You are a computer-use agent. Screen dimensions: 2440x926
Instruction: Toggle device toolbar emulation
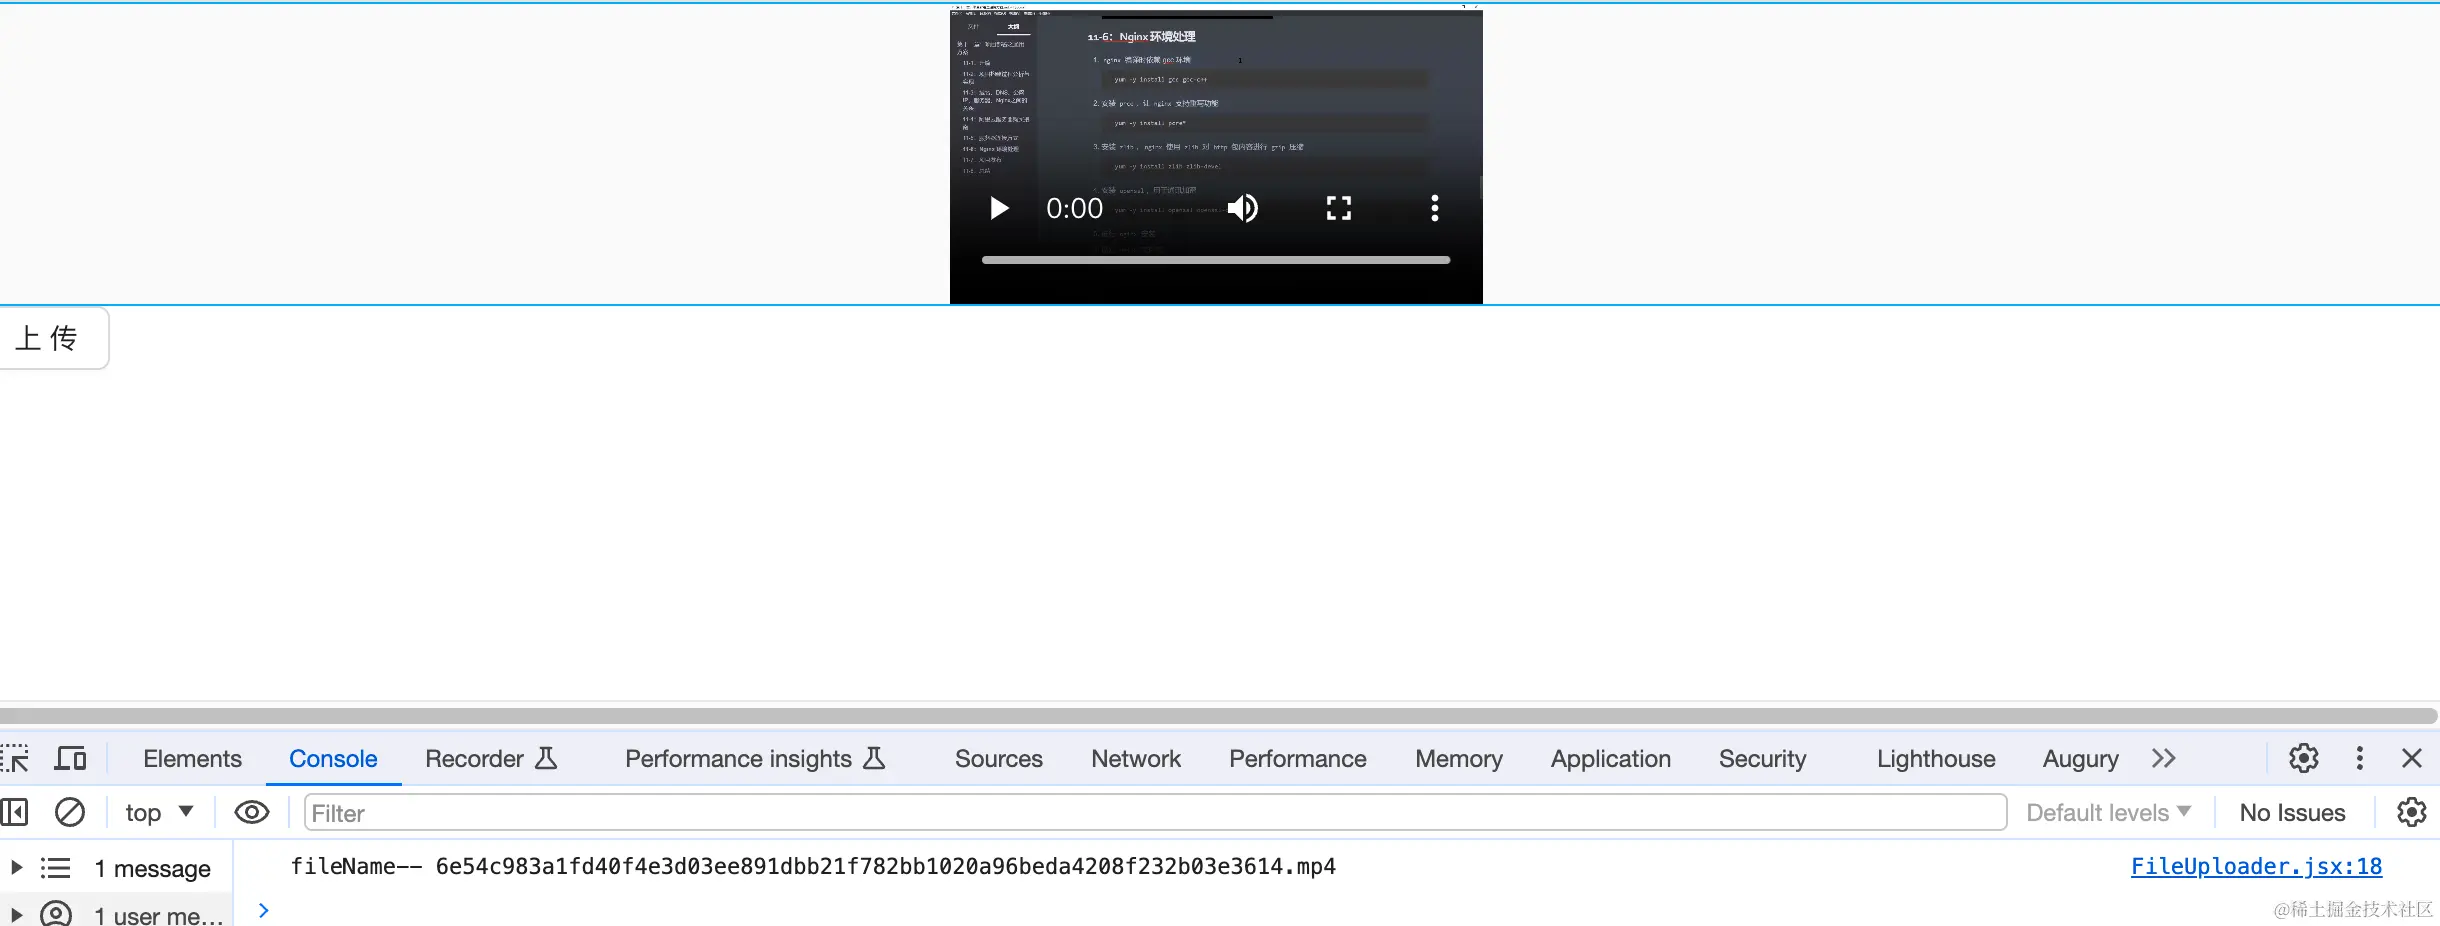coord(70,759)
